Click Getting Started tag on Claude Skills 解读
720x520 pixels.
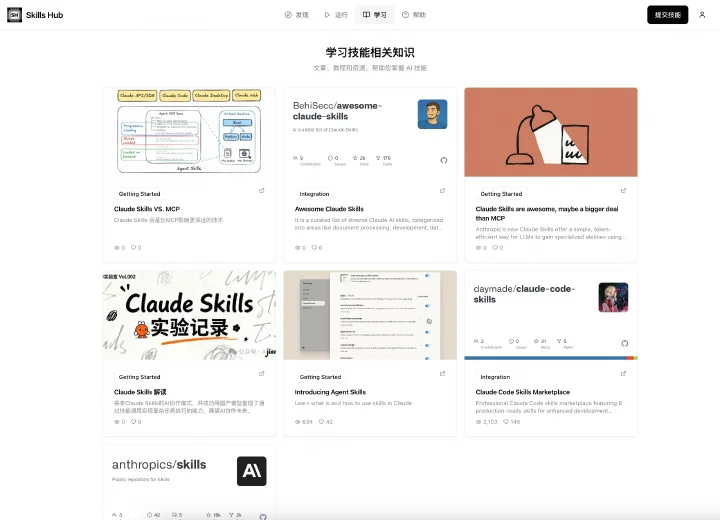click(x=140, y=377)
